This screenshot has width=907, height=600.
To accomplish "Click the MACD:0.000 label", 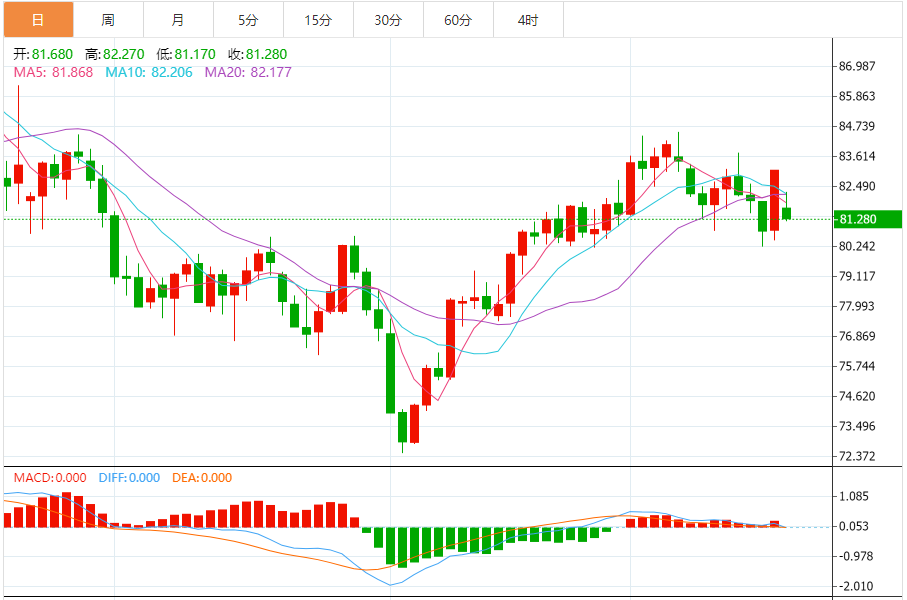I will pos(50,478).
